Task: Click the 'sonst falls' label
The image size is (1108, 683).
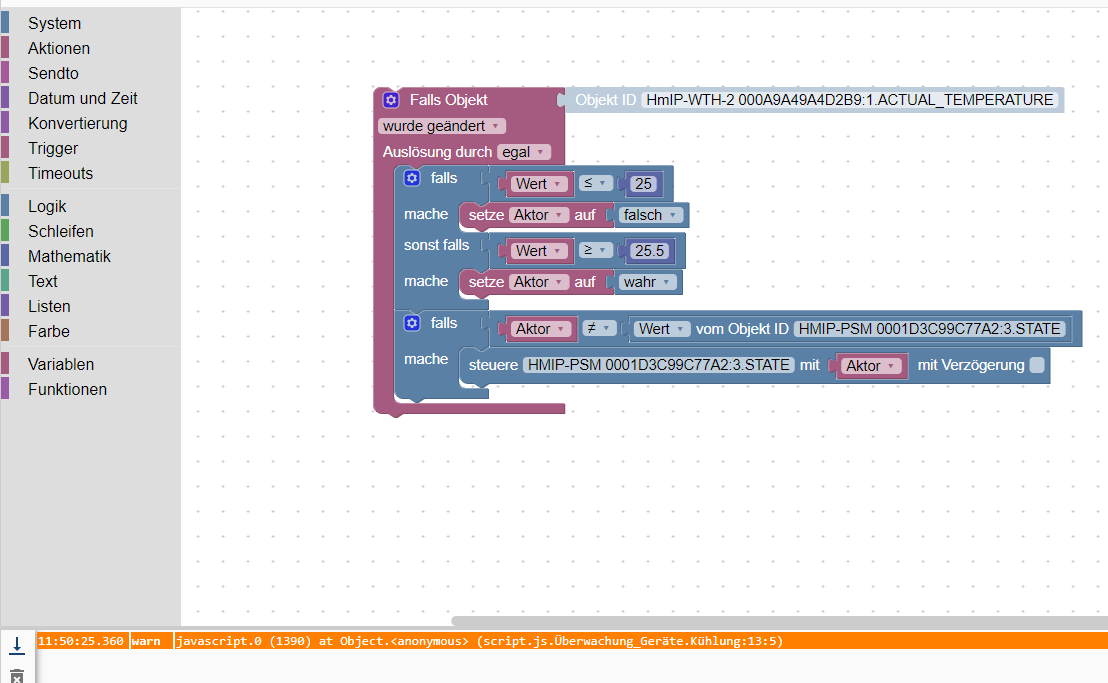Action: tap(436, 245)
